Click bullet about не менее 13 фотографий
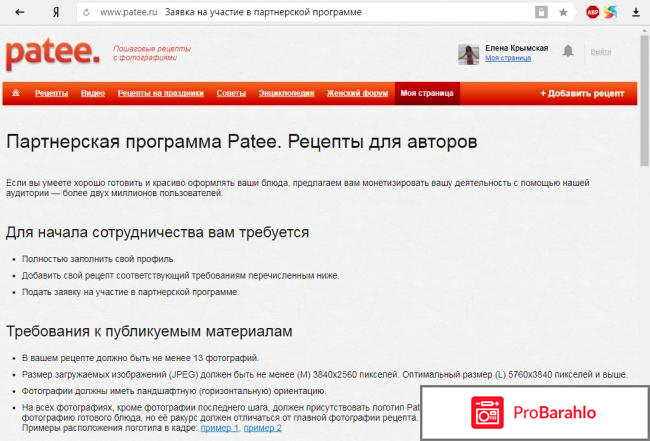Image resolution: width=650 pixels, height=441 pixels. (141, 358)
